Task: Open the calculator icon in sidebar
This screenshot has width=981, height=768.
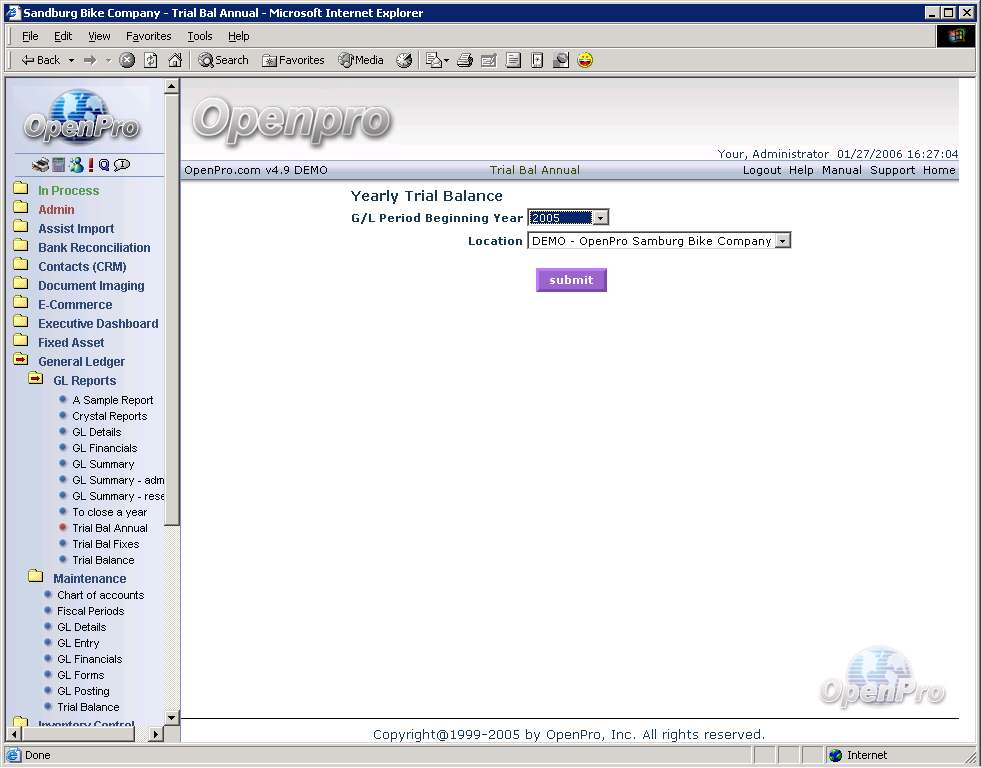Action: pos(58,165)
